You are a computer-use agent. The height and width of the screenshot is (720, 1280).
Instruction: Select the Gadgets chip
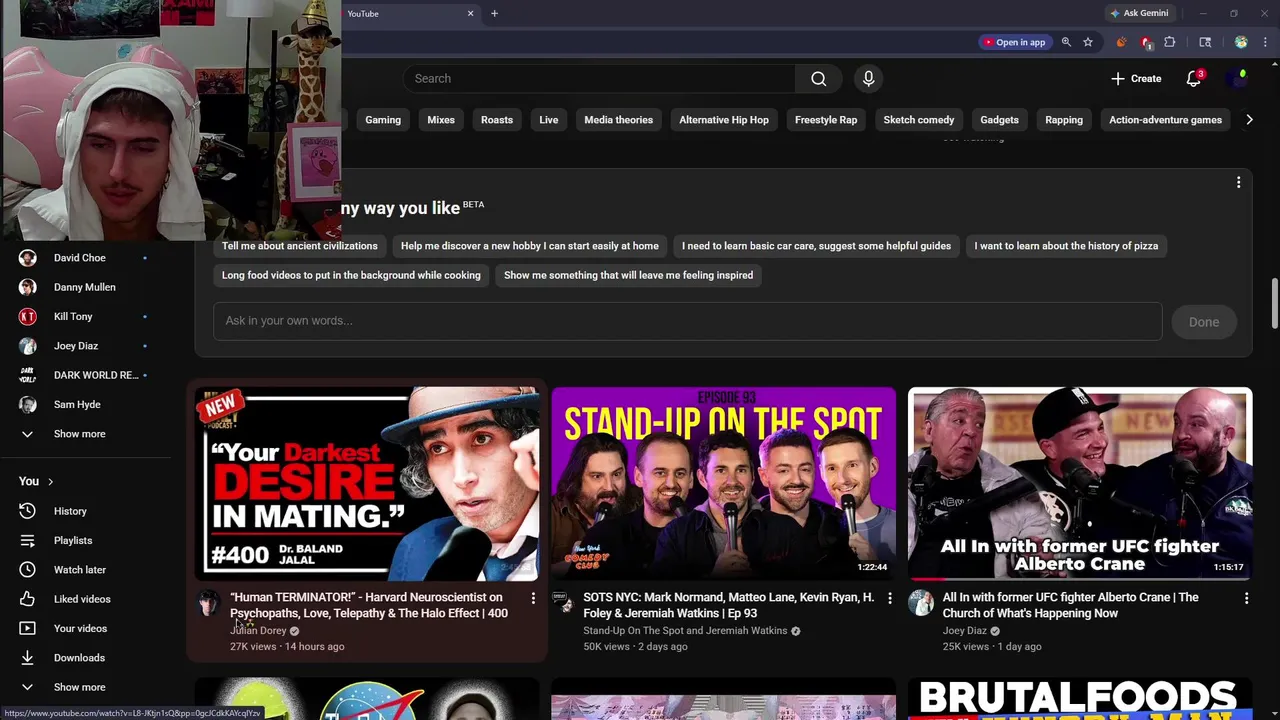[999, 120]
